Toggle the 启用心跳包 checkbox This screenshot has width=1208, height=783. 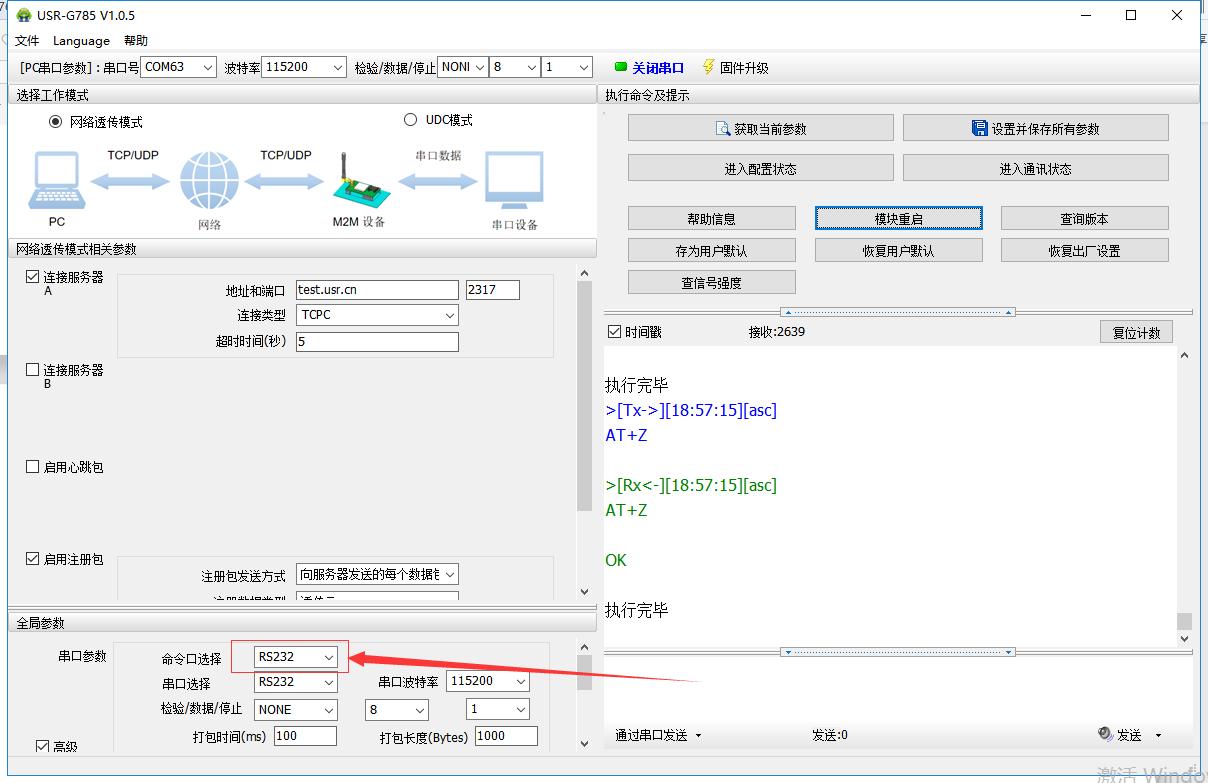pyautogui.click(x=33, y=467)
